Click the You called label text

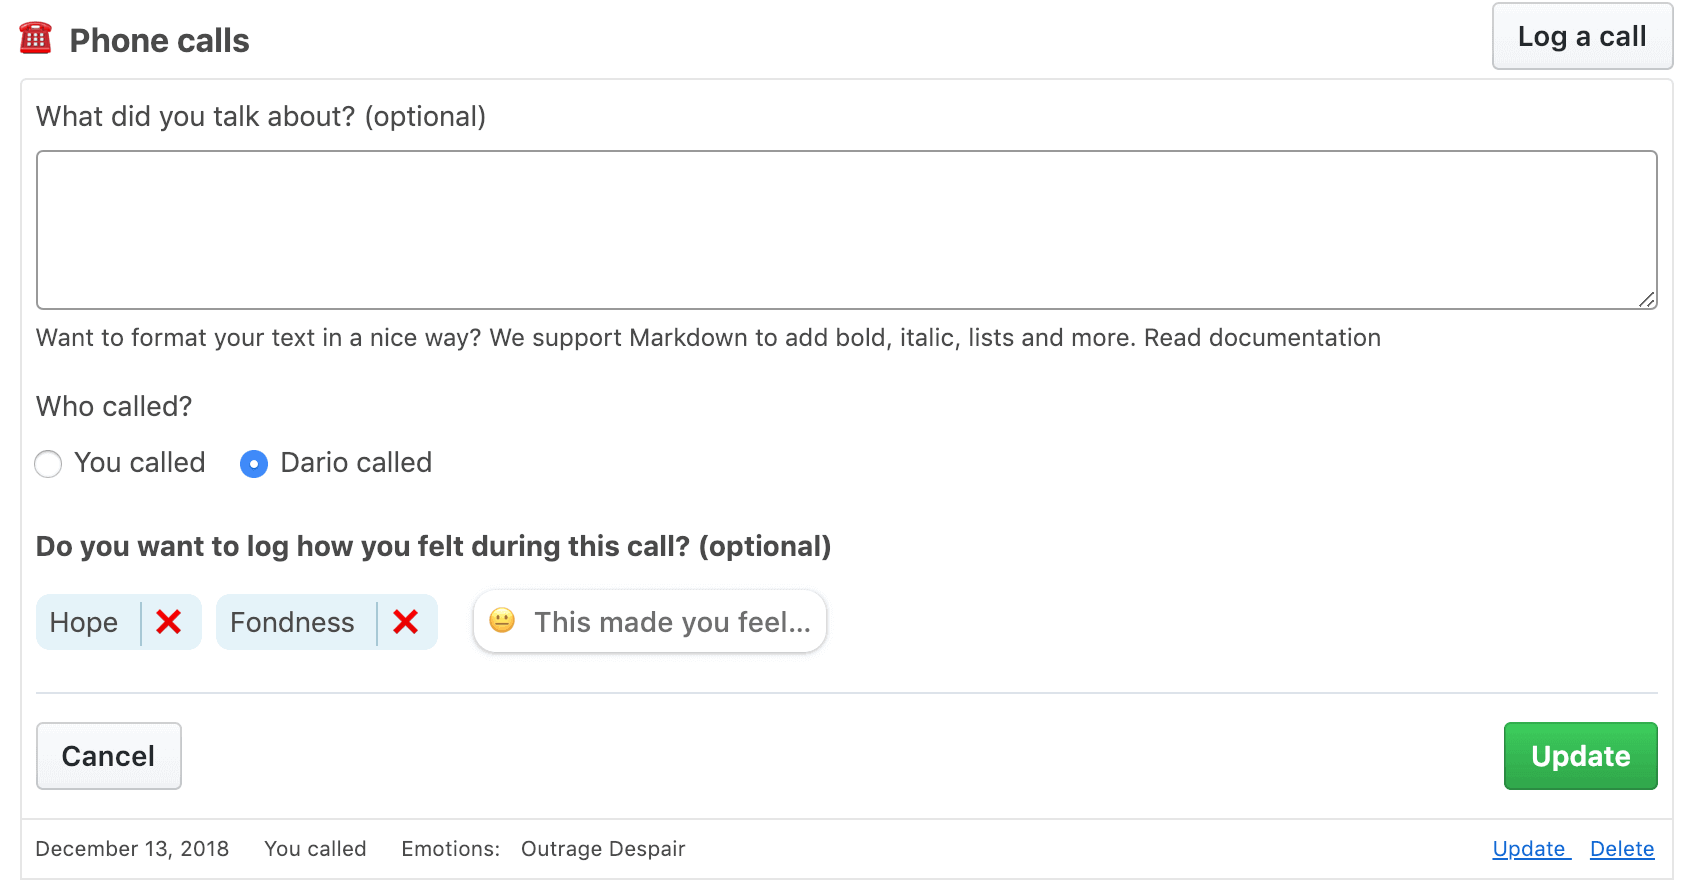[x=140, y=462]
